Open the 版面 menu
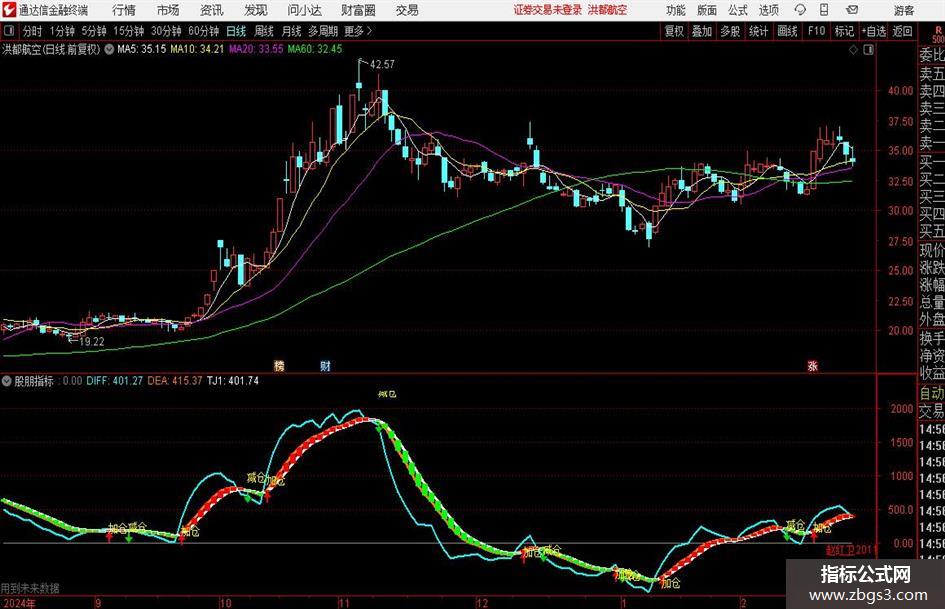This screenshot has width=945, height=609. [706, 10]
